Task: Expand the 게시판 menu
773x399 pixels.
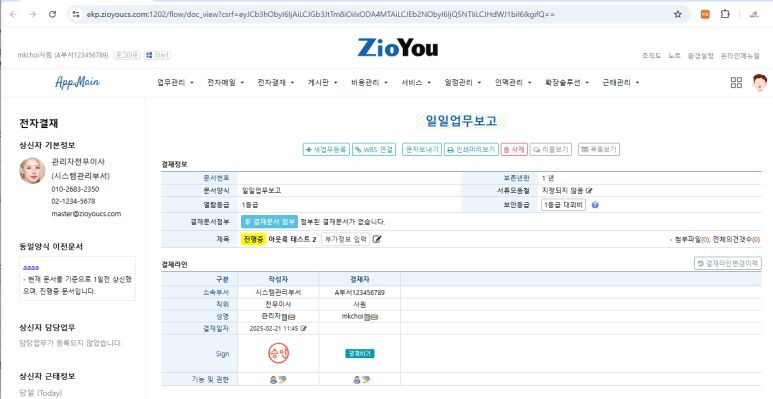Action: click(x=322, y=83)
